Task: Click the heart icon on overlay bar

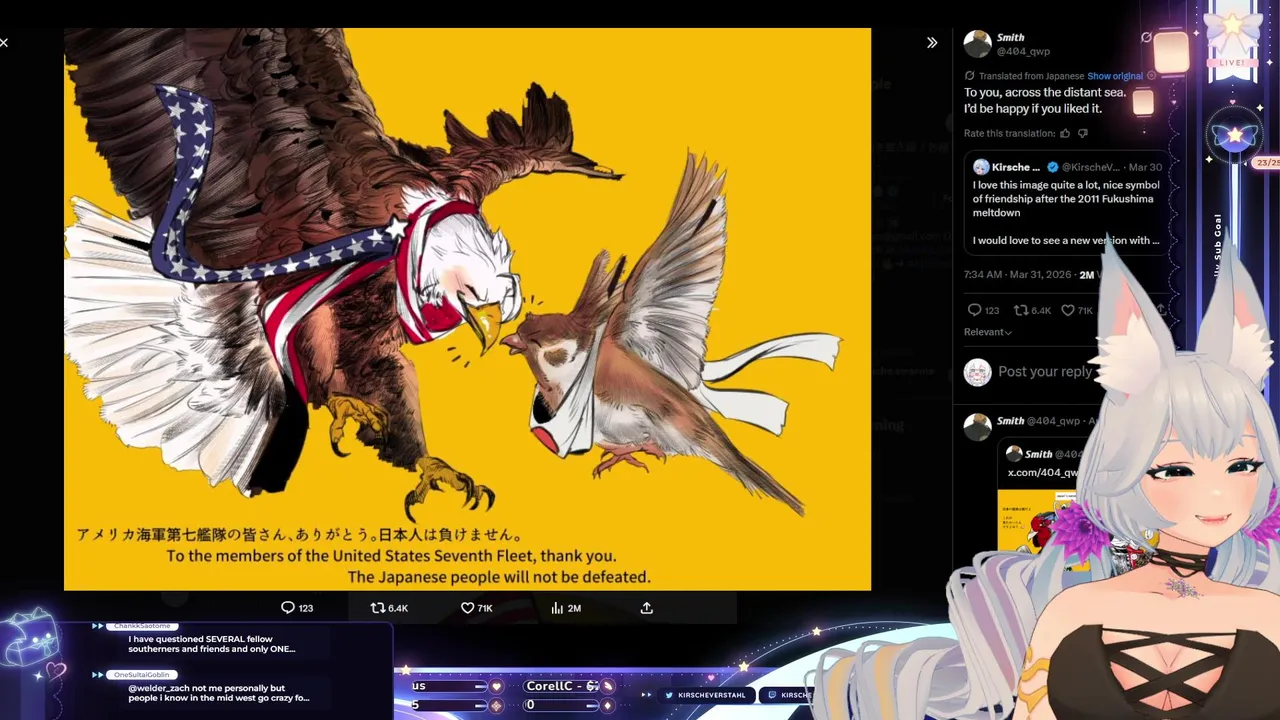Action: (x=496, y=686)
